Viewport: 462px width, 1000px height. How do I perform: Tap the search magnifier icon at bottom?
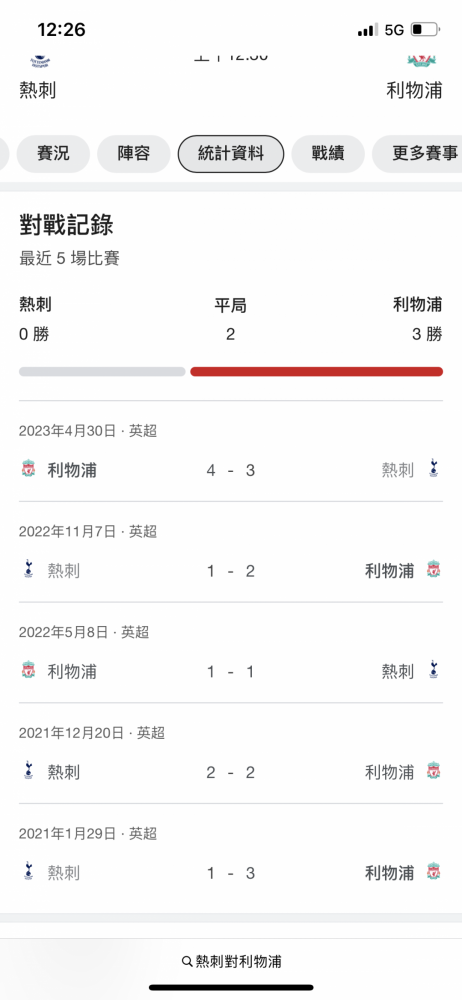(x=187, y=961)
